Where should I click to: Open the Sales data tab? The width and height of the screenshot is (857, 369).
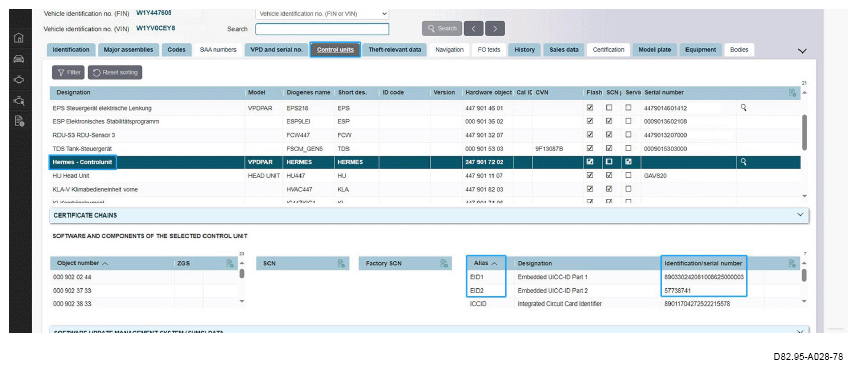pos(563,50)
